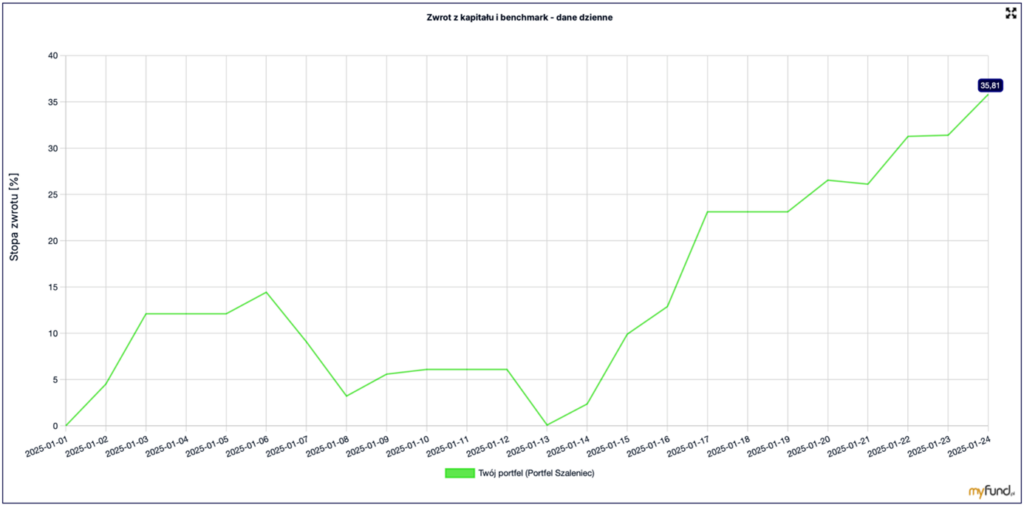Screen dimensions: 1024x505
Task: Click the 35,81 data value label
Action: point(989,86)
